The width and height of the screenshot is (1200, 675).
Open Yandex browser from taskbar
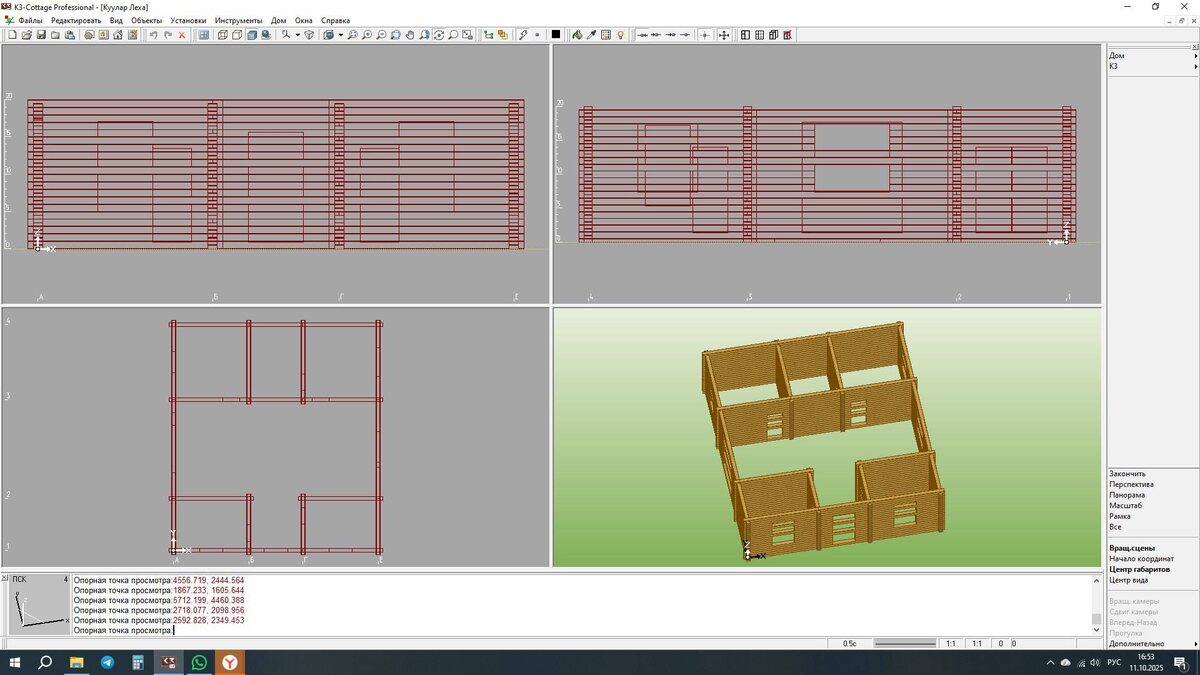point(230,662)
